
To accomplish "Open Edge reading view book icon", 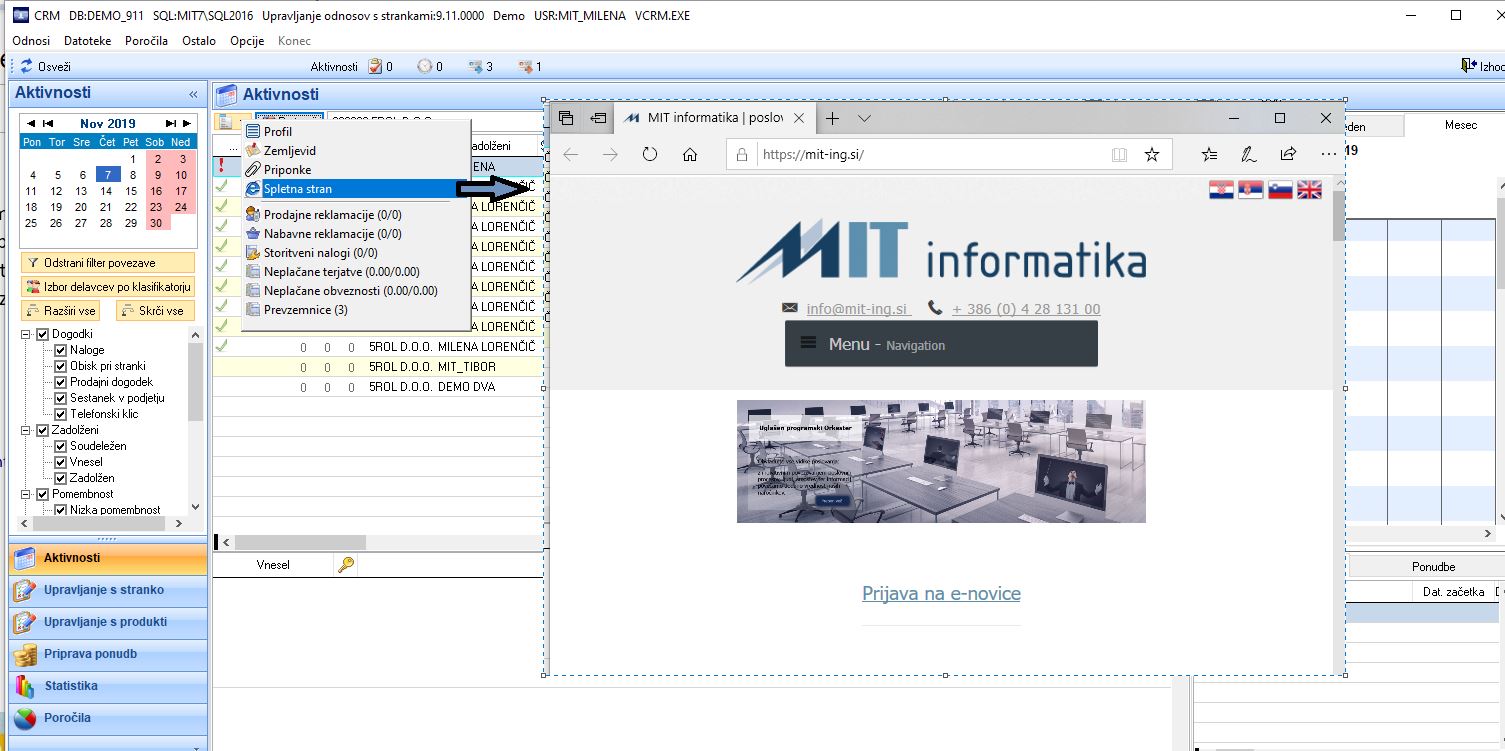I will [1119, 155].
